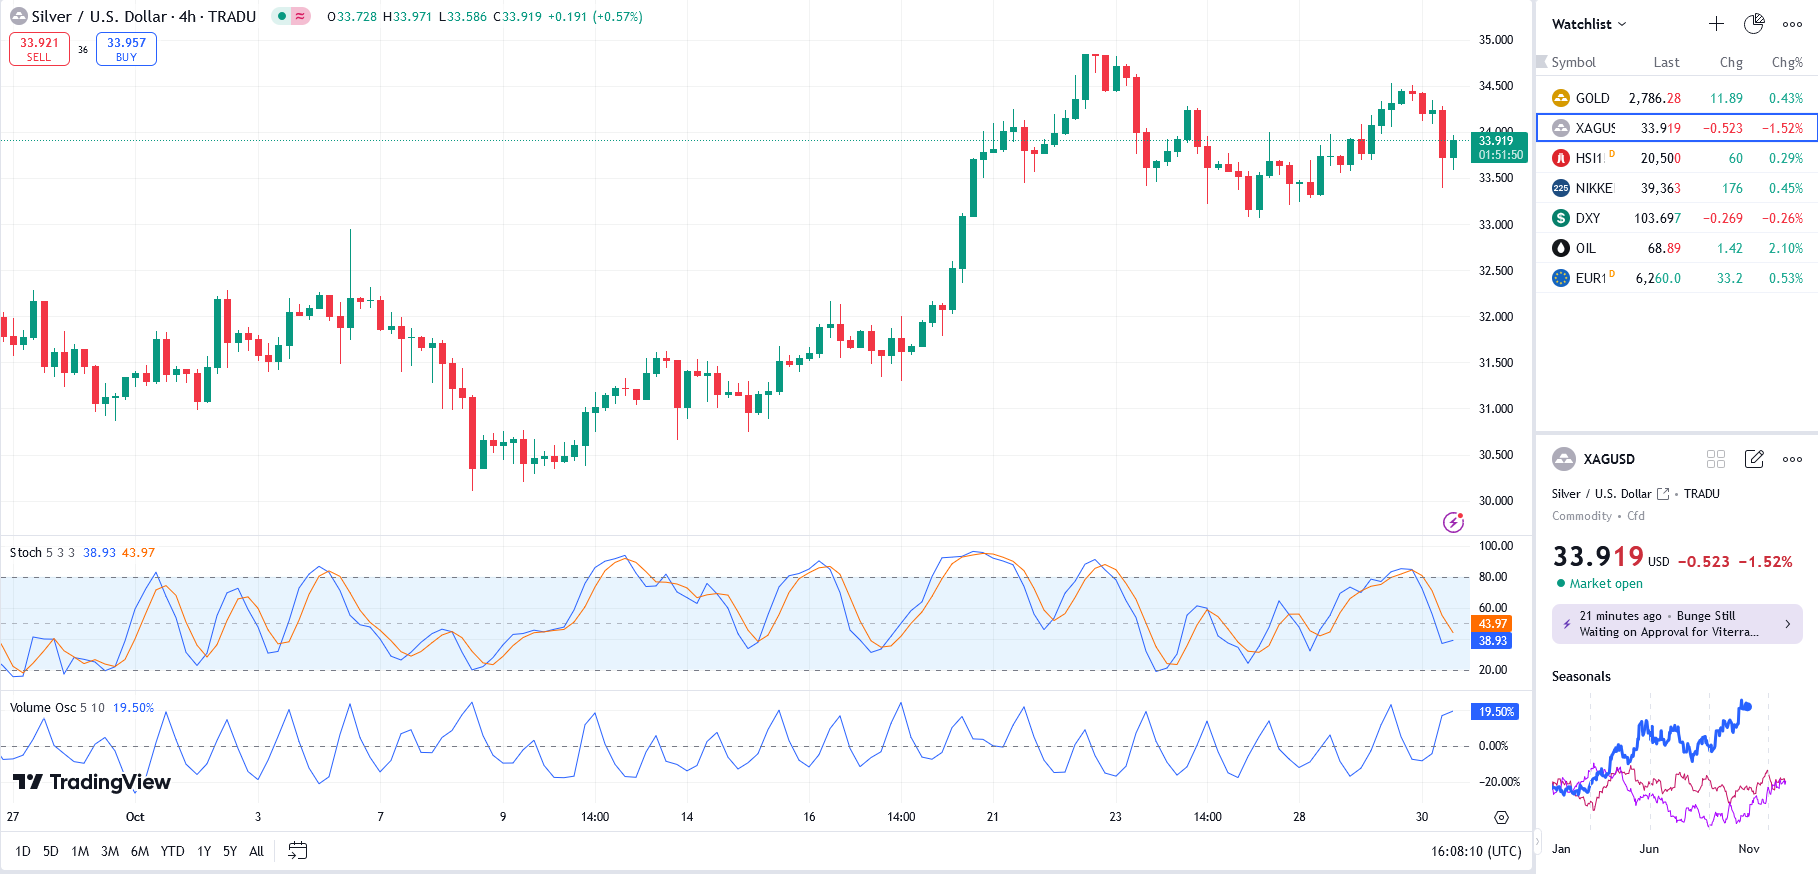Expand the Bunge news item arrow

(x=1788, y=624)
